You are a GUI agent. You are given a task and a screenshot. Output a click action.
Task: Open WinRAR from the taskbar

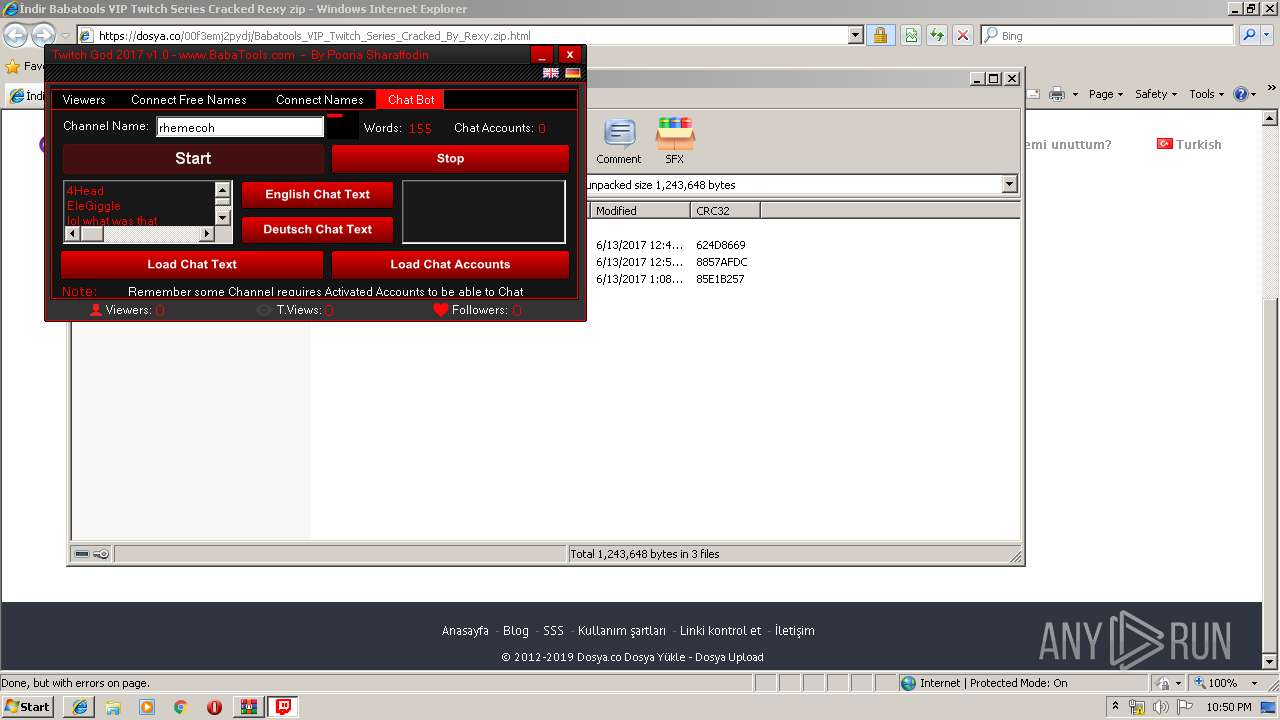coord(248,707)
